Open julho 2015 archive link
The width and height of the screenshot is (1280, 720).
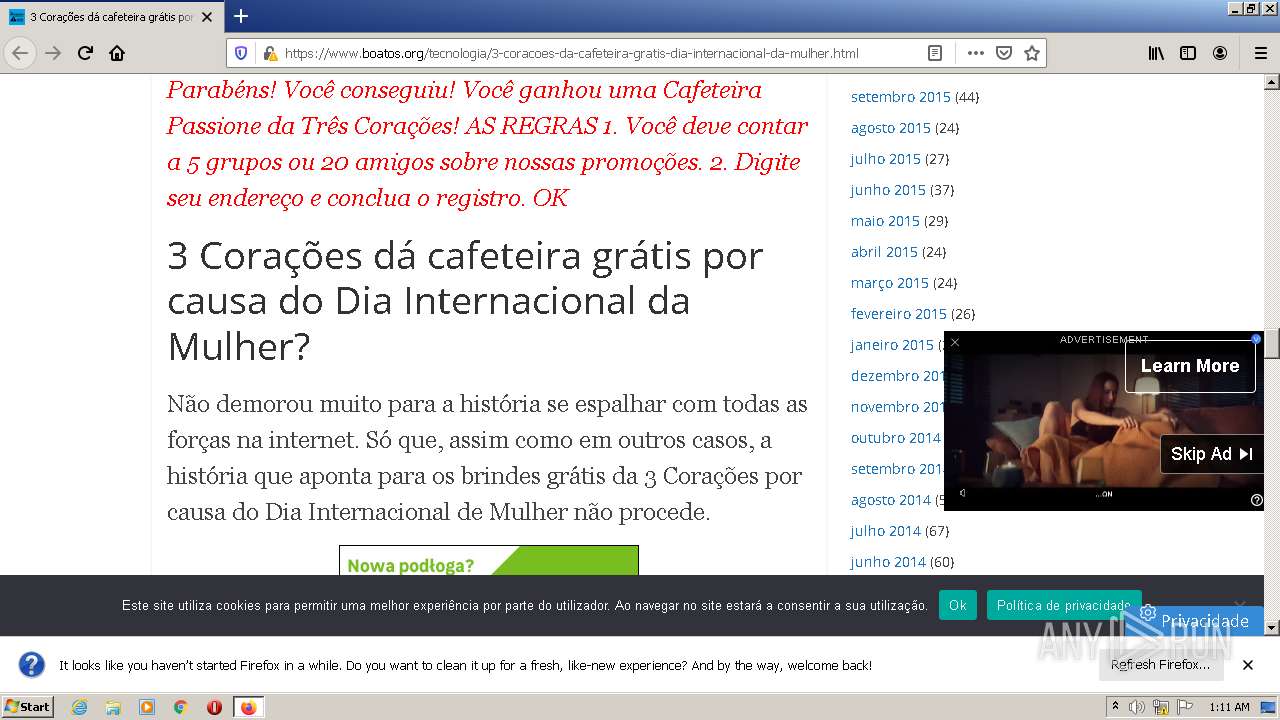[x=885, y=159]
